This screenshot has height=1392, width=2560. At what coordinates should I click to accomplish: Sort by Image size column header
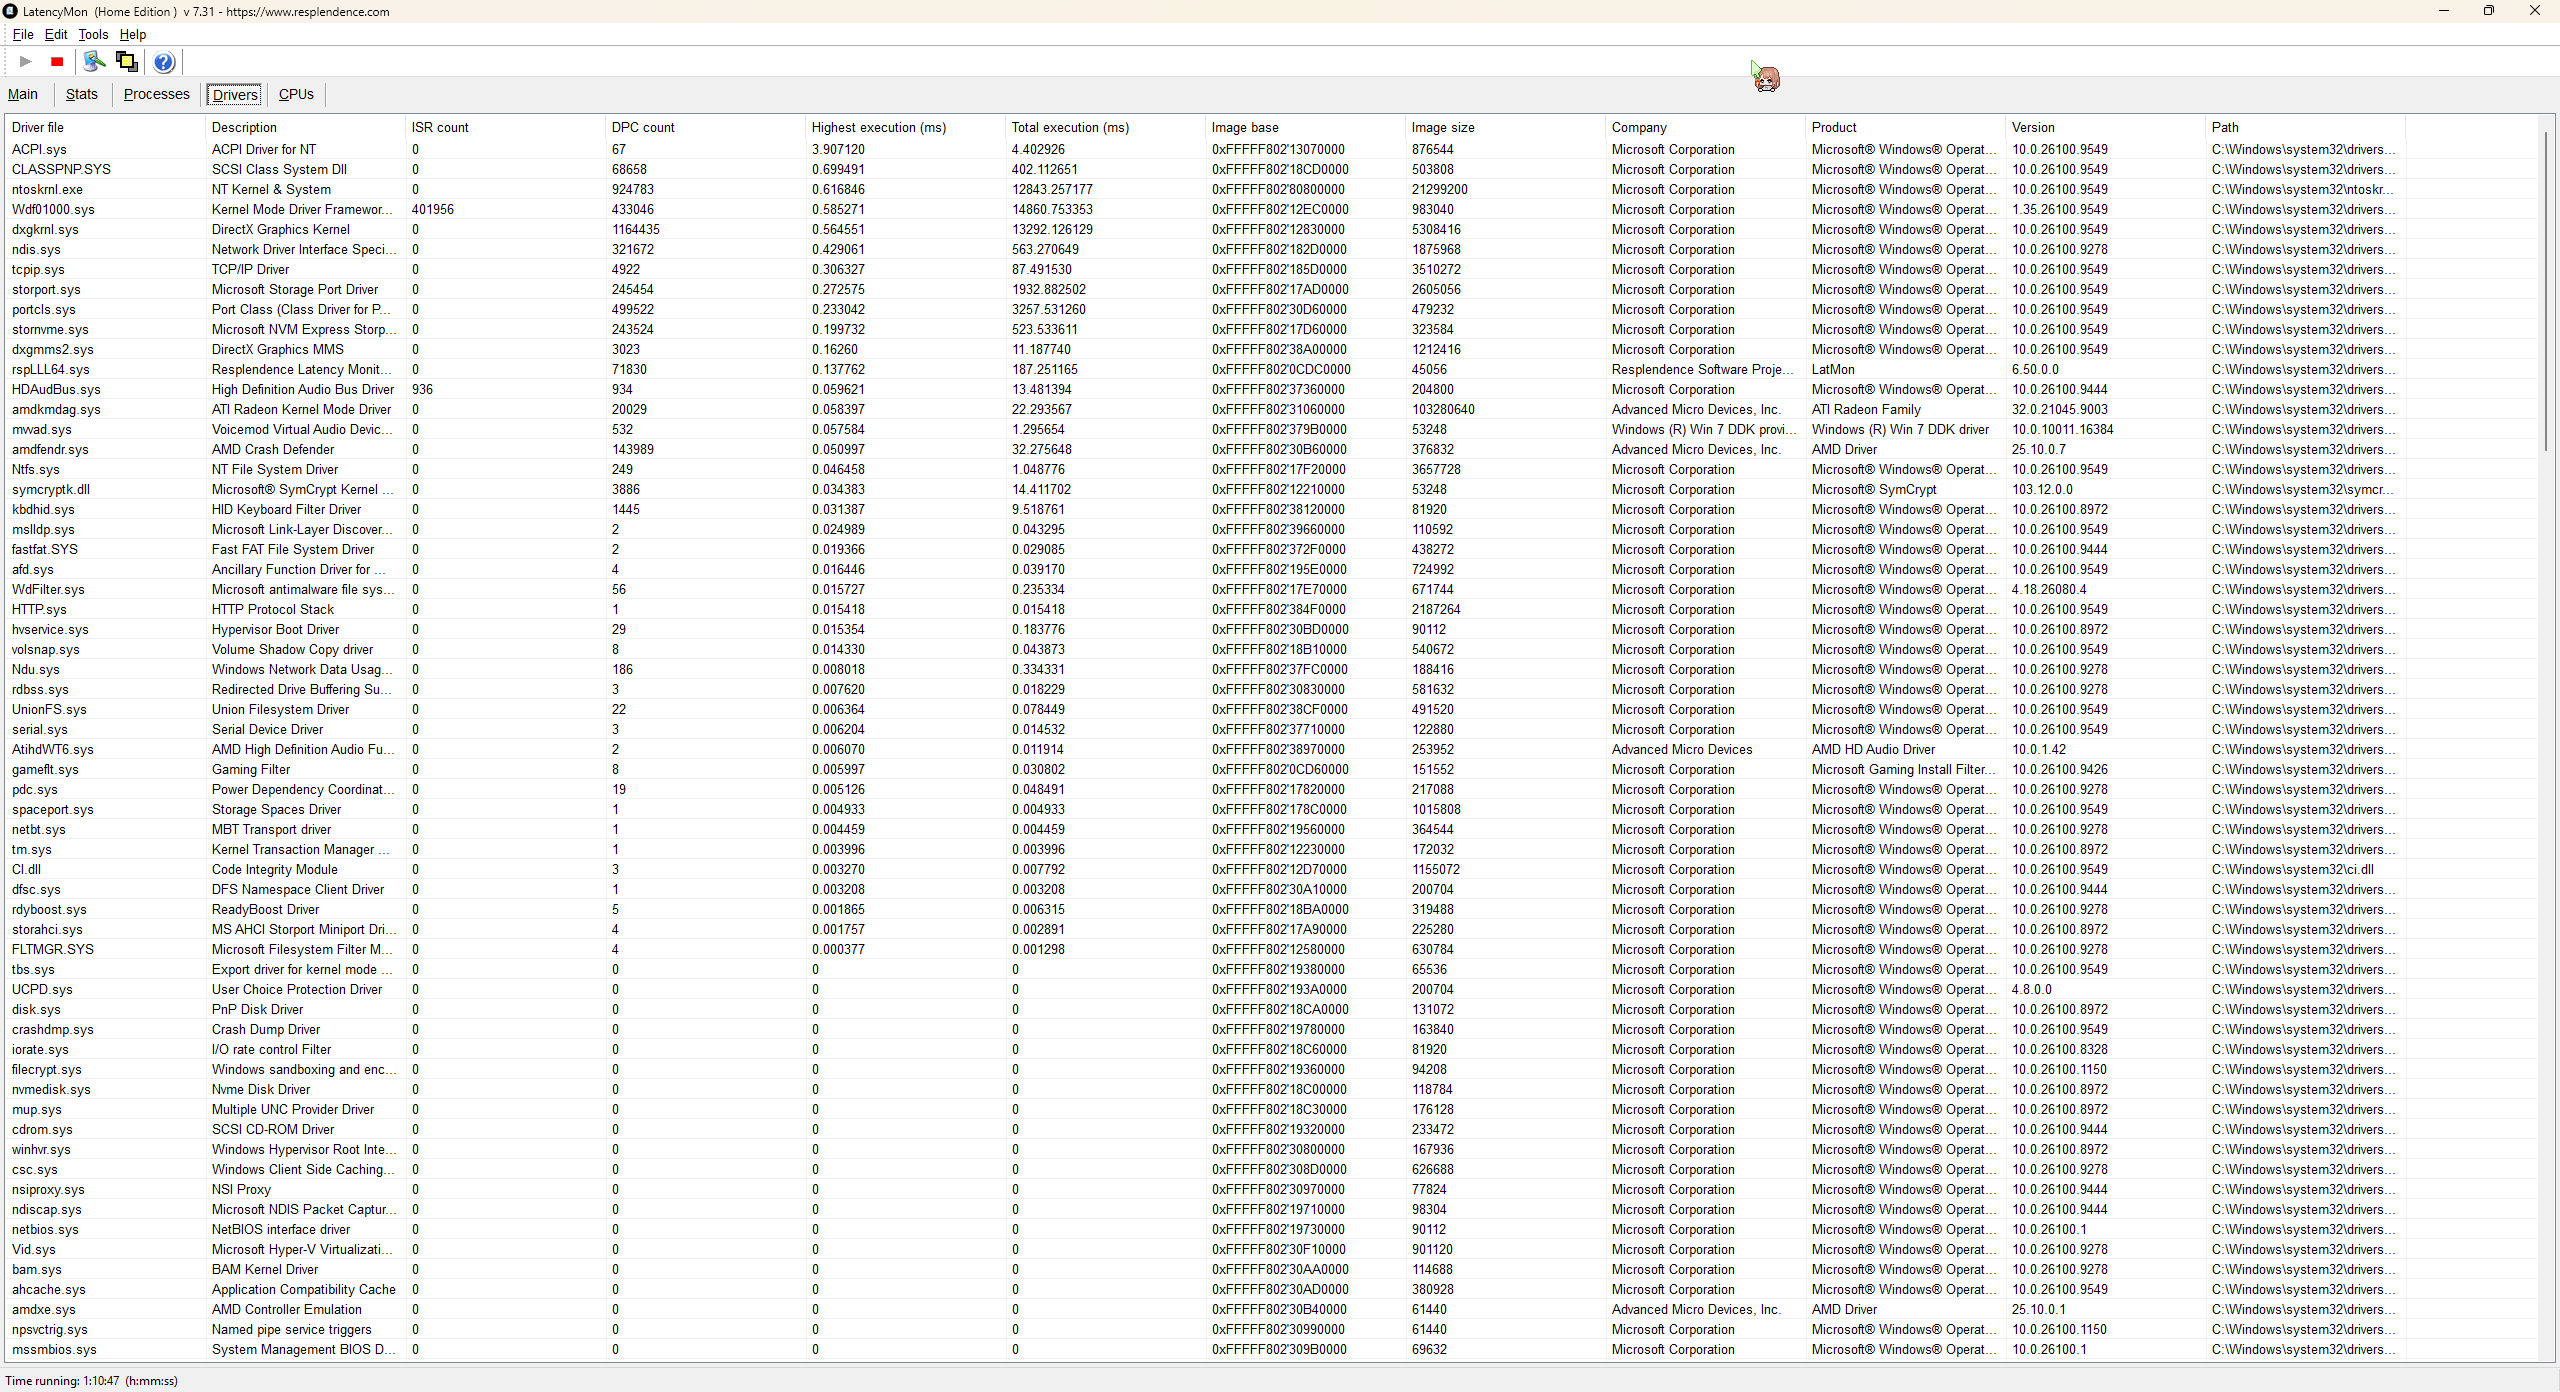pyautogui.click(x=1505, y=127)
